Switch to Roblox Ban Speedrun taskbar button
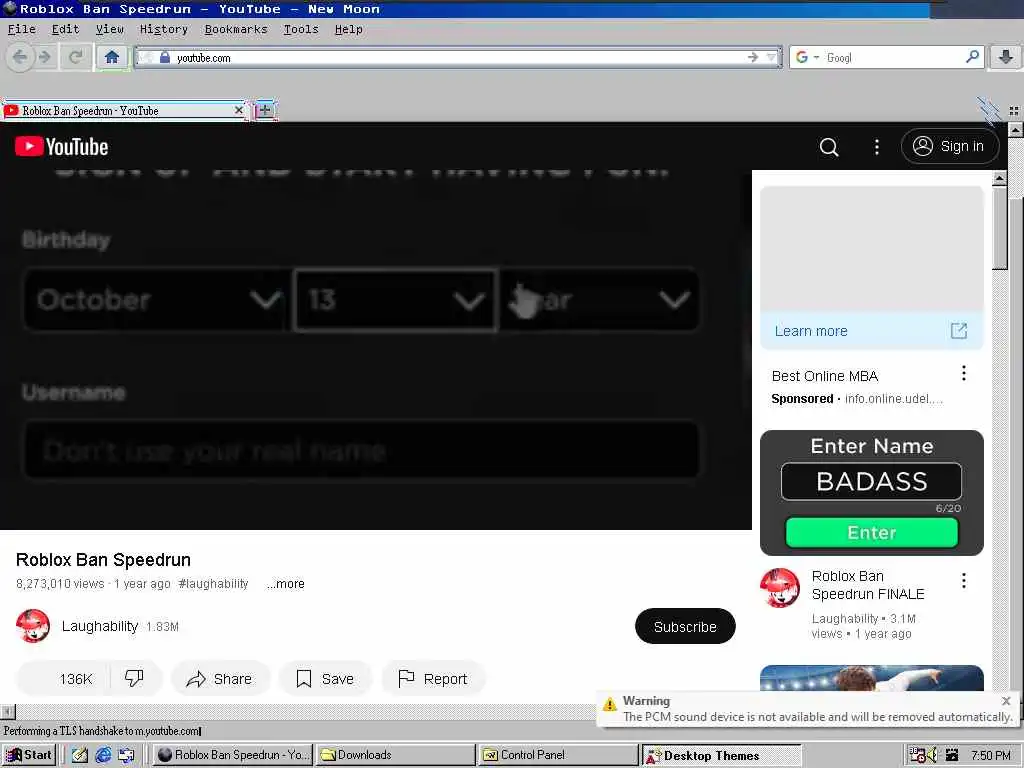Image resolution: width=1024 pixels, height=768 pixels. click(232, 755)
